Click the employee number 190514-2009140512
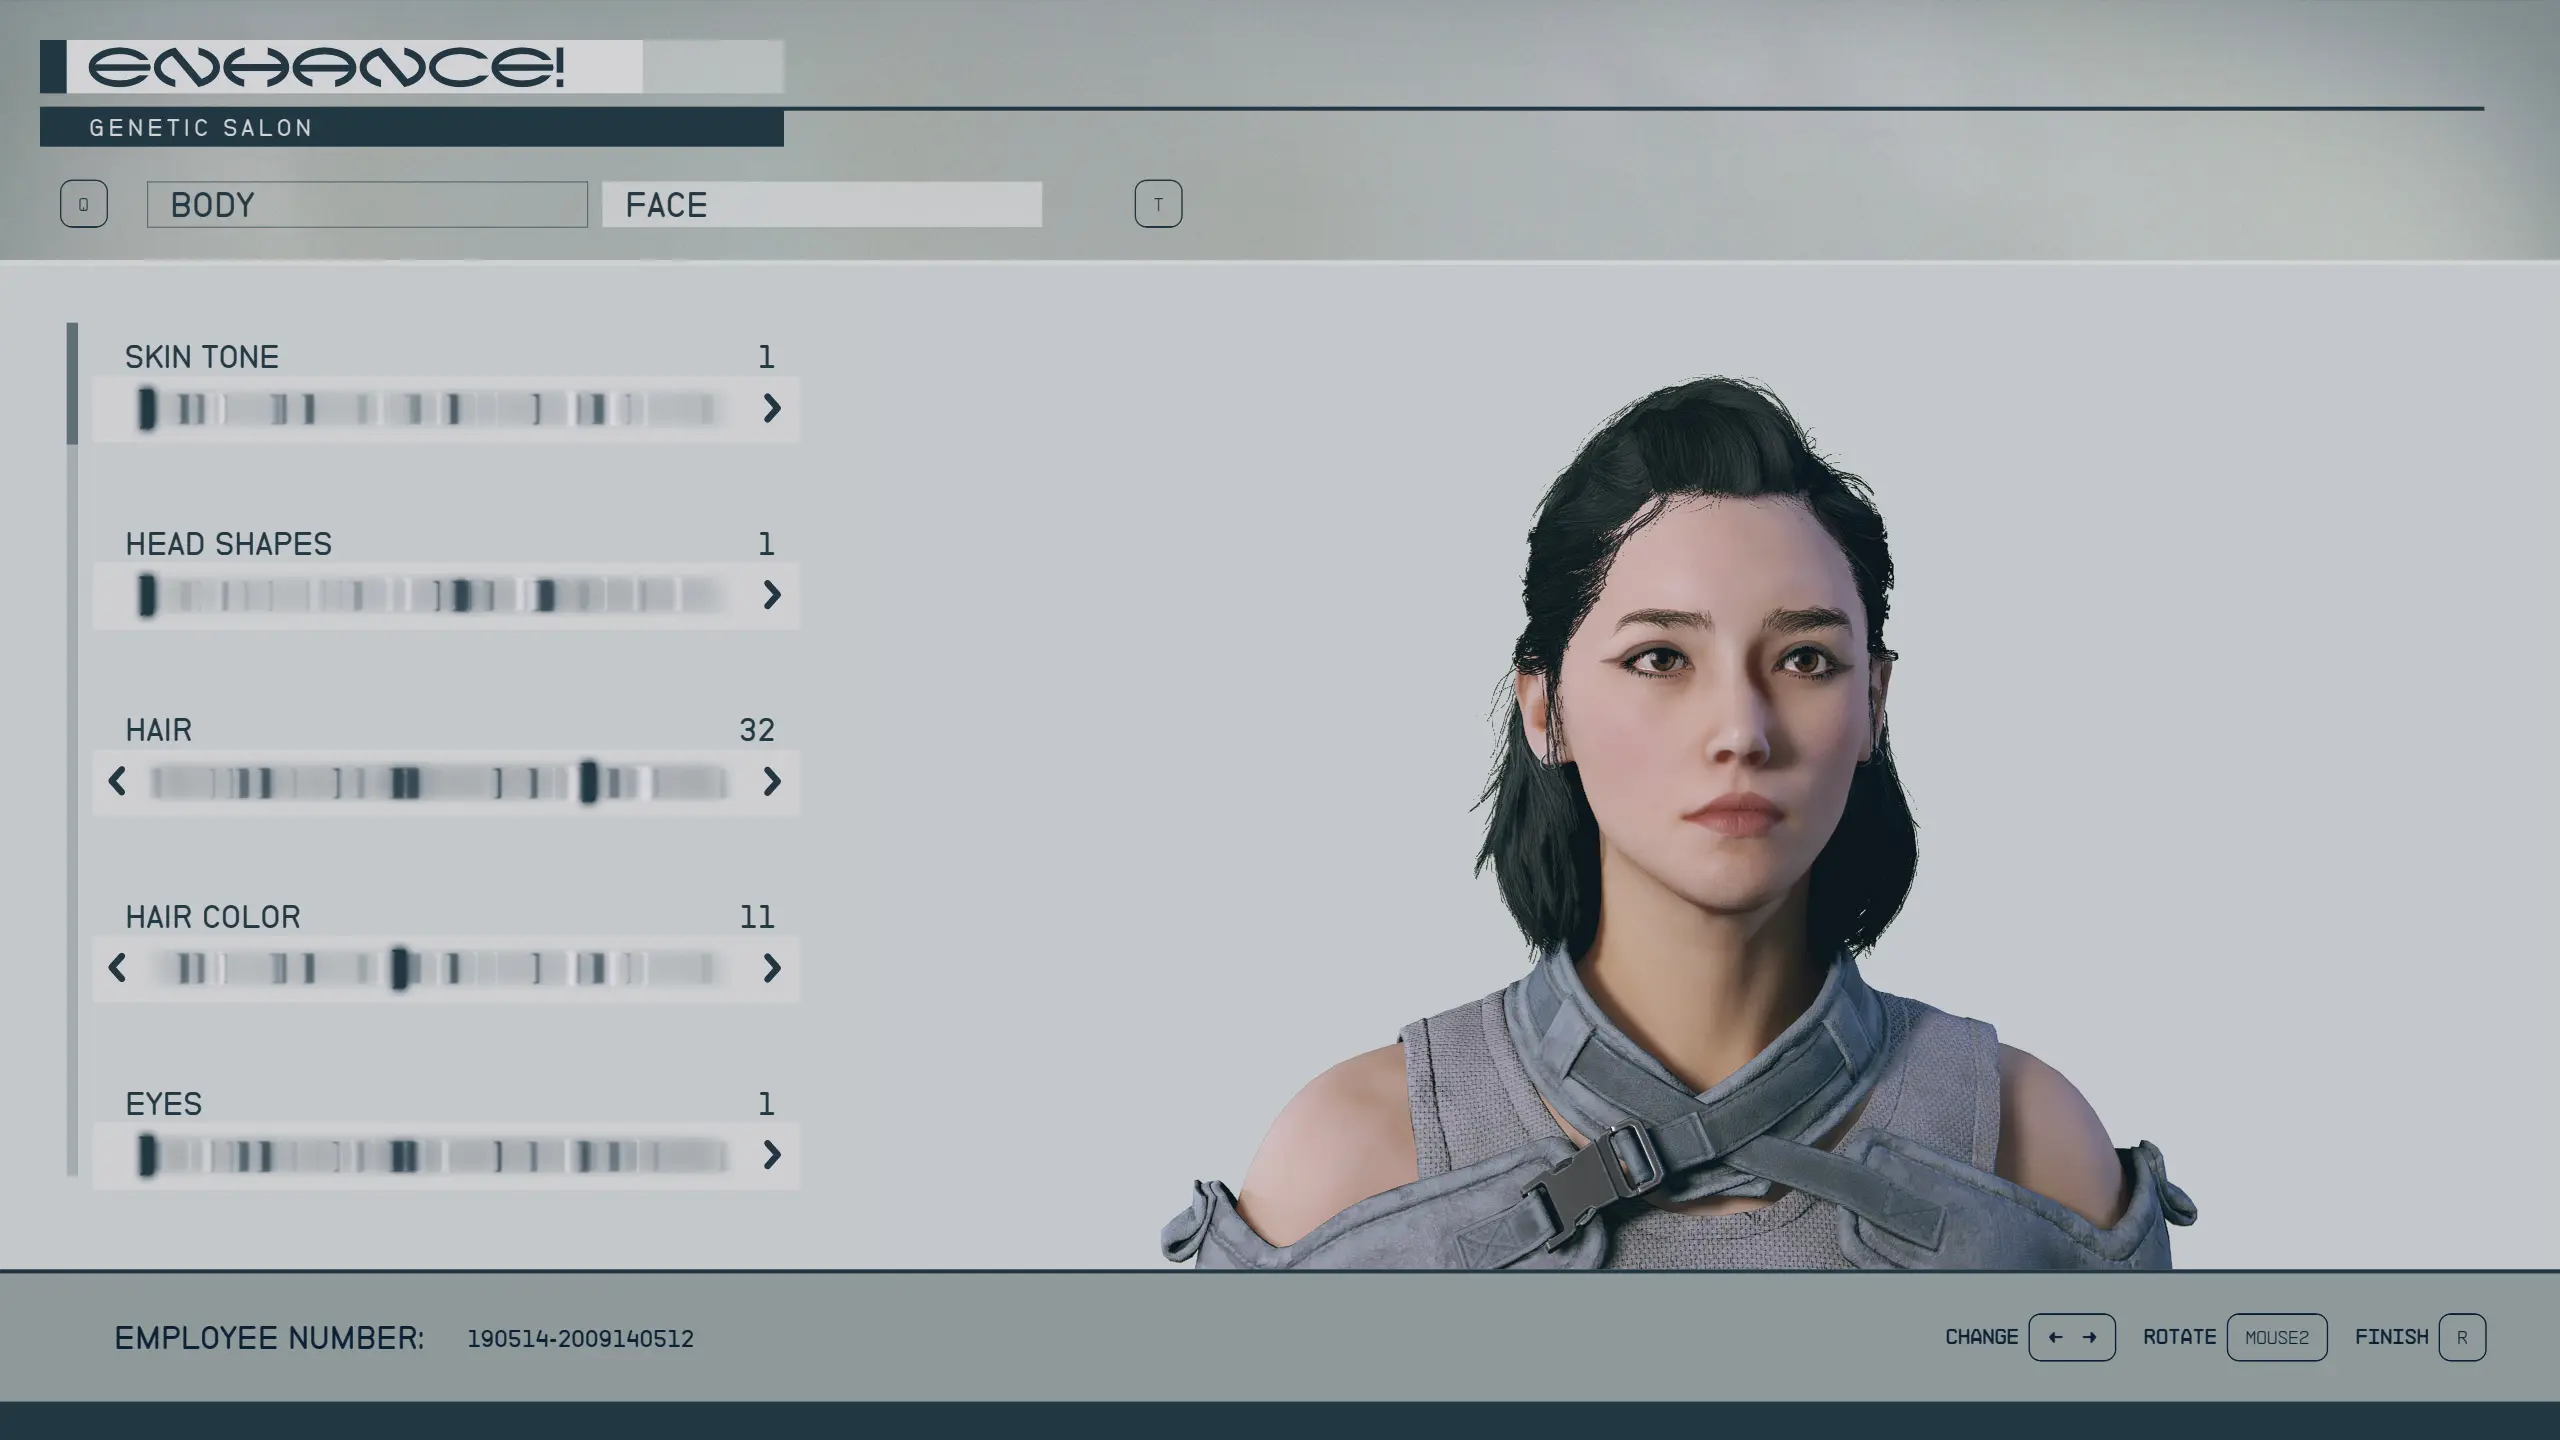 click(580, 1339)
